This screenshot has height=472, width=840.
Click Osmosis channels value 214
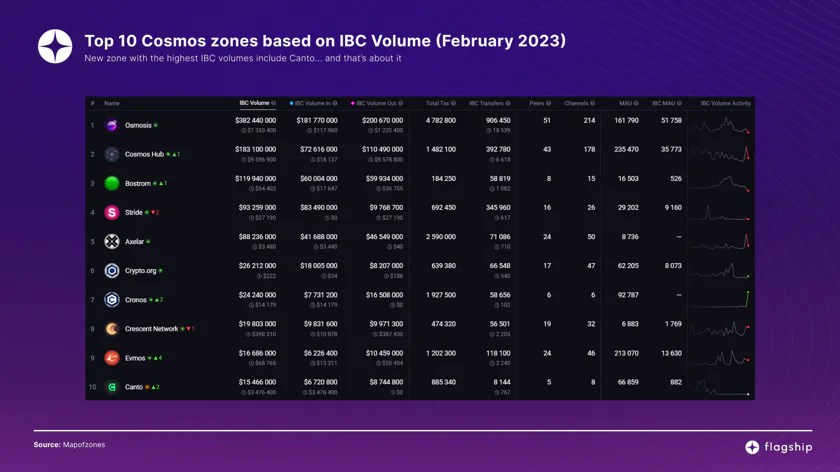[589, 121]
